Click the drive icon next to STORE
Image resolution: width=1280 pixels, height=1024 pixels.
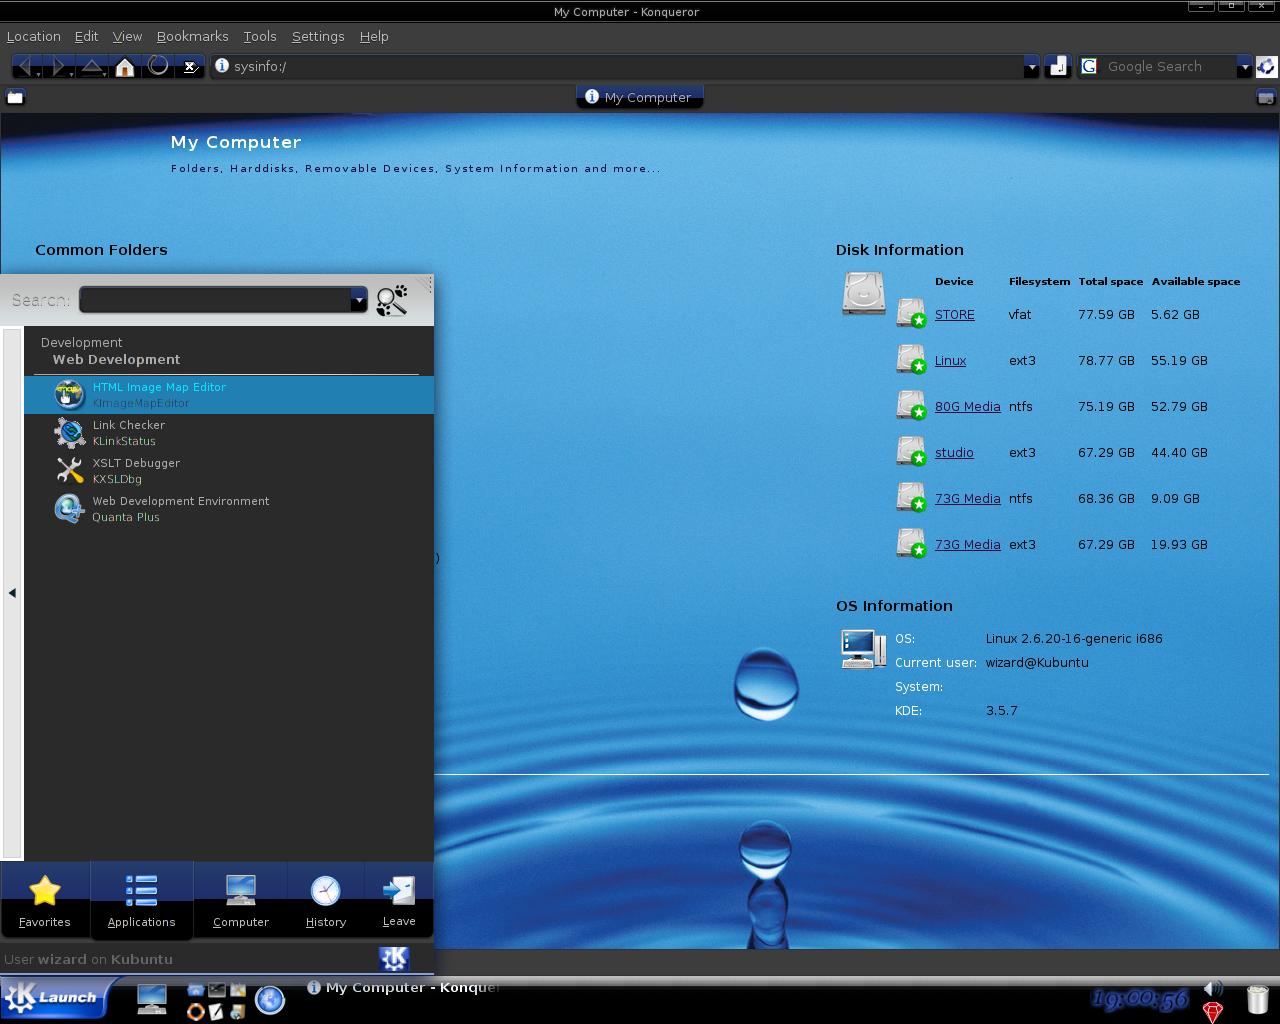click(911, 313)
